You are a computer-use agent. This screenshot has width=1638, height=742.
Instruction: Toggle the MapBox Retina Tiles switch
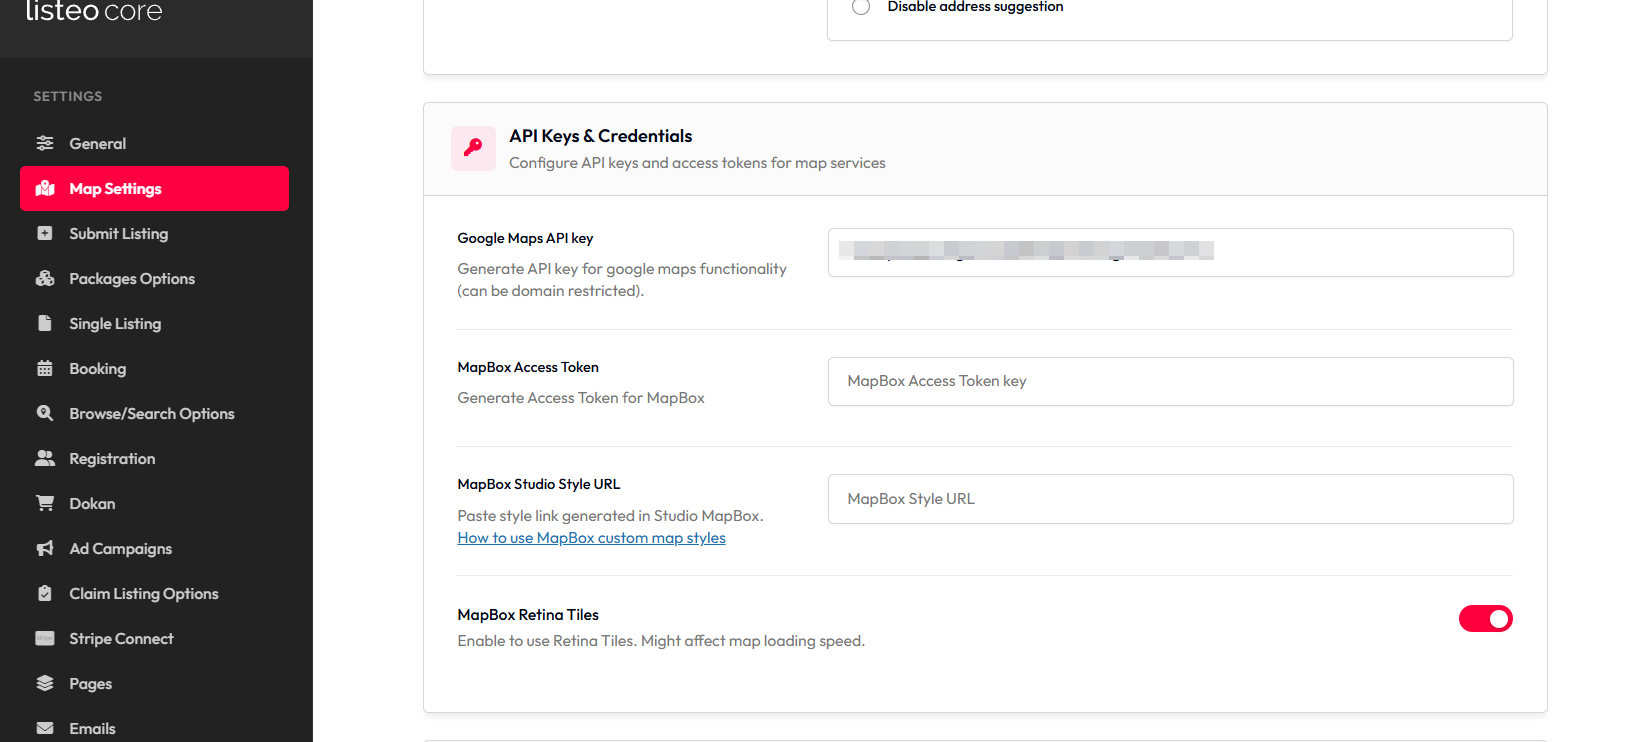[x=1485, y=619]
